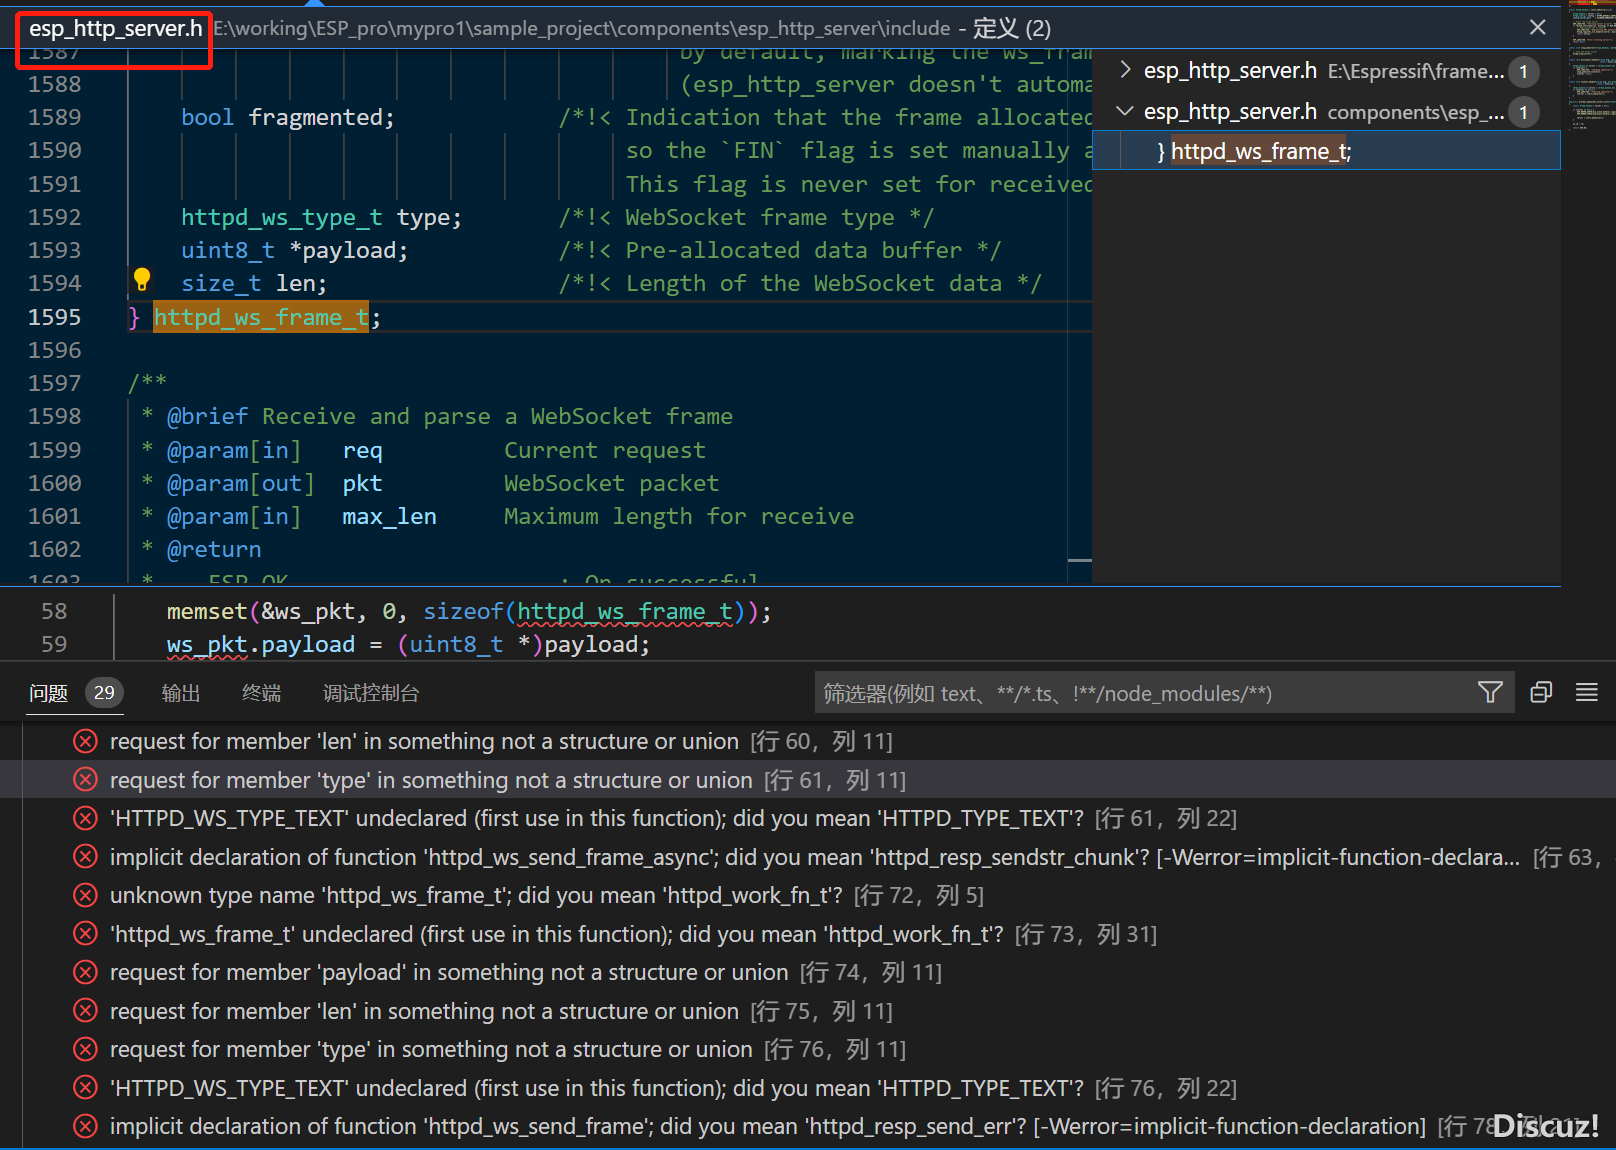The image size is (1616, 1150).
Task: Click the error icon of HTTPD_WS_TYPE_TEXT line 76 error
Action: (x=86, y=1088)
